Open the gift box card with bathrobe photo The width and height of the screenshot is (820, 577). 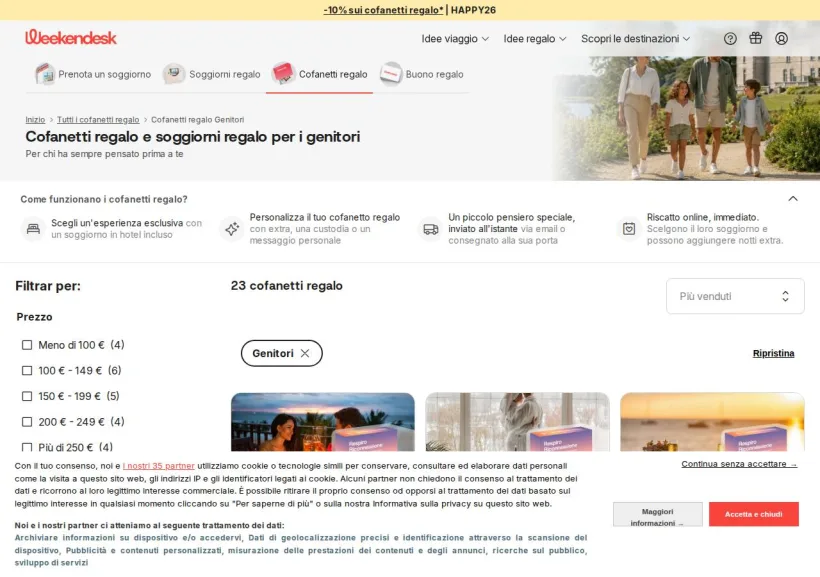point(517,422)
